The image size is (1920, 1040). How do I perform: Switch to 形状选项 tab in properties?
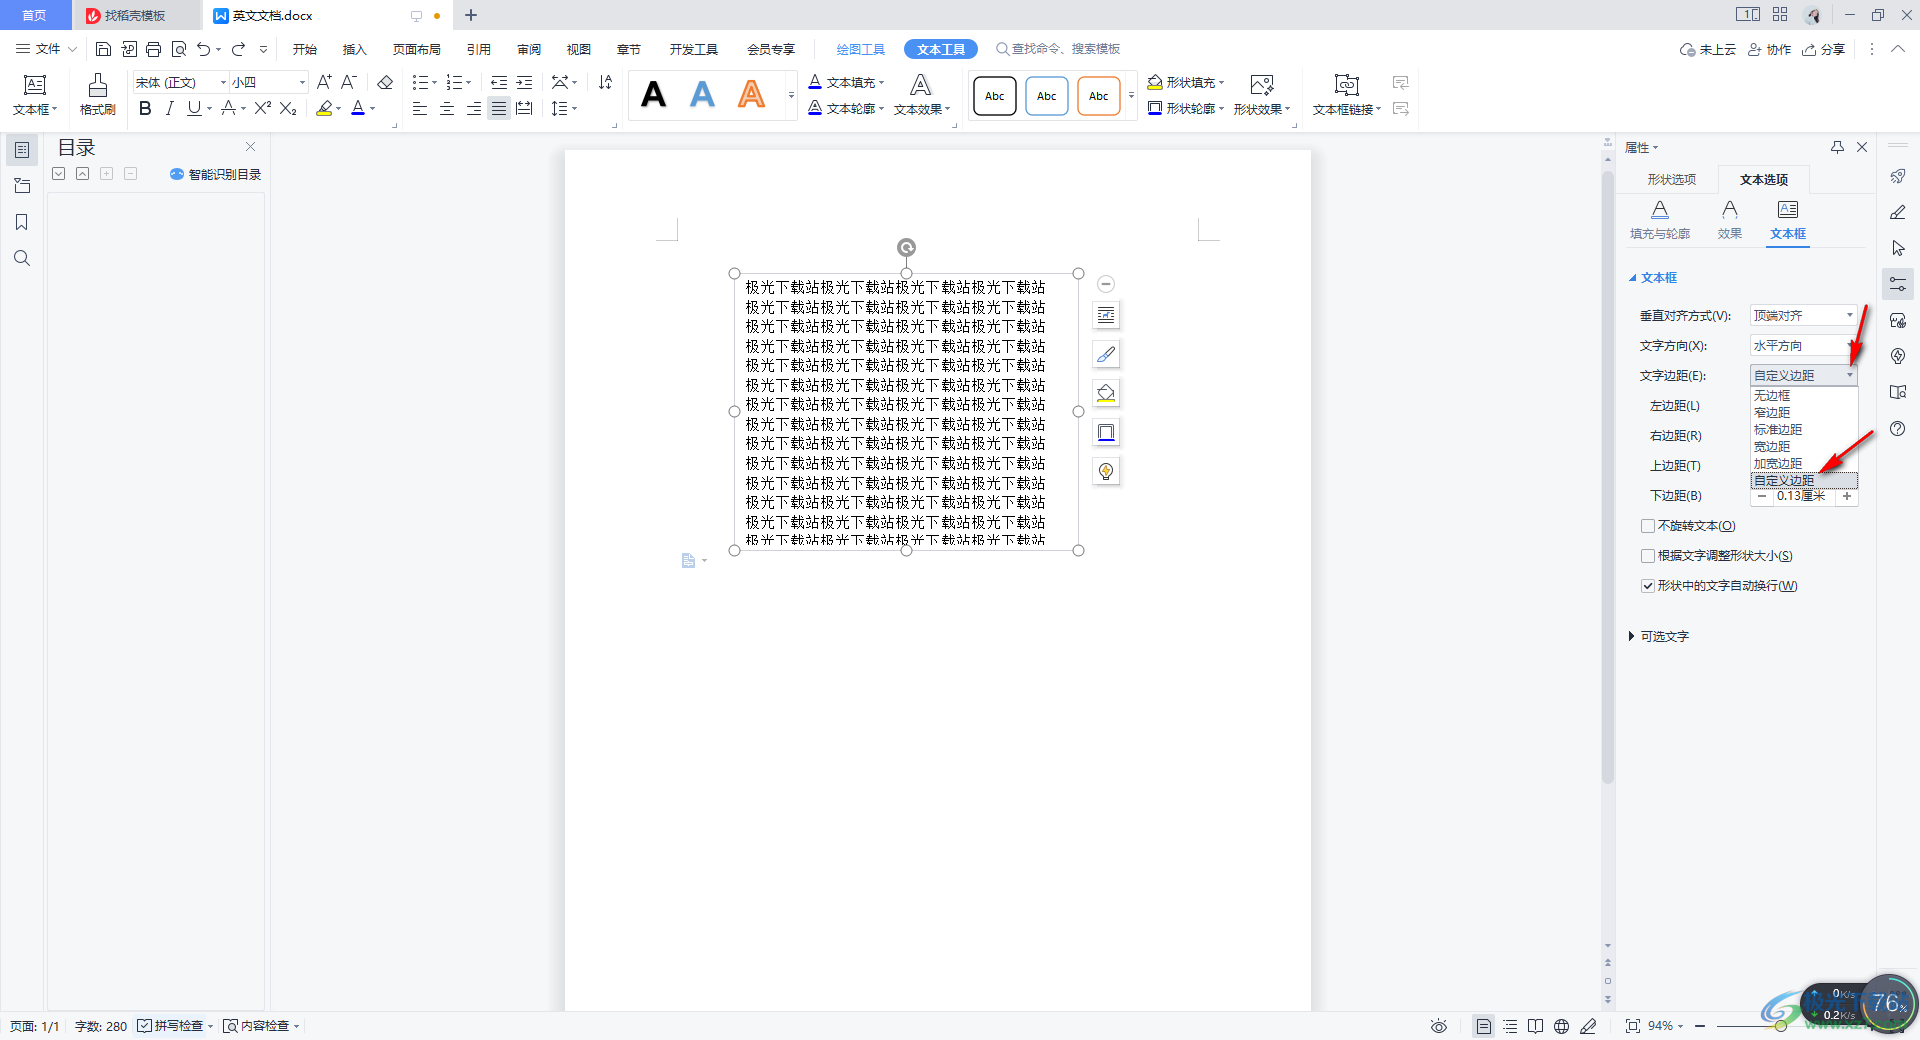click(1672, 179)
